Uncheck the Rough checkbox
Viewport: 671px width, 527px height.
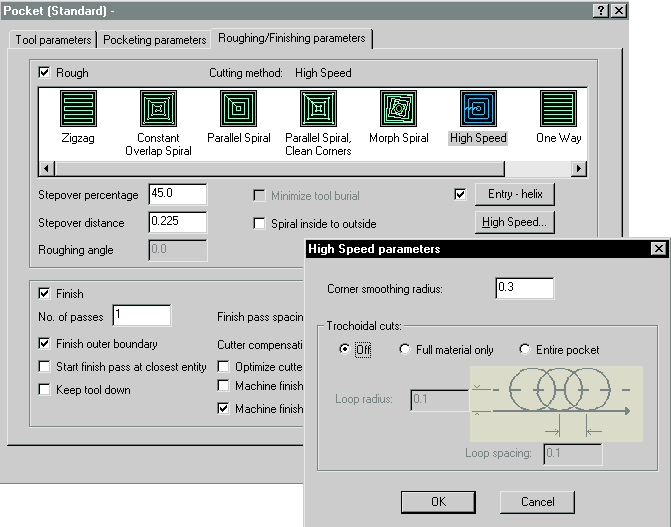(x=44, y=73)
